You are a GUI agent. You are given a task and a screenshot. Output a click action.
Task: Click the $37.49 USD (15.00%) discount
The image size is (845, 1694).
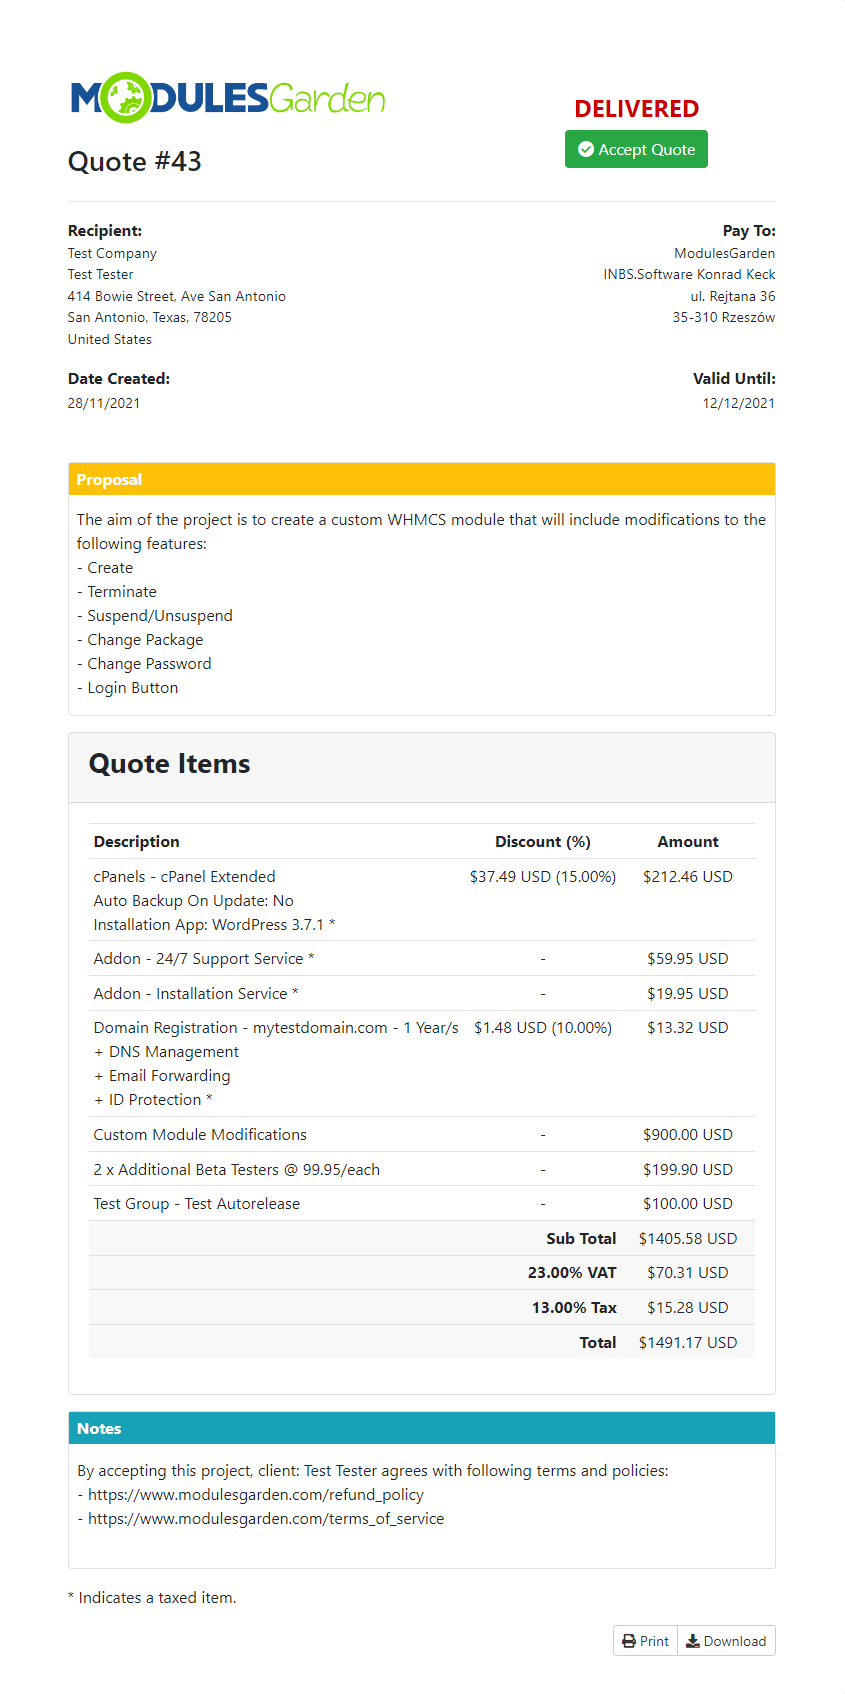(x=543, y=876)
